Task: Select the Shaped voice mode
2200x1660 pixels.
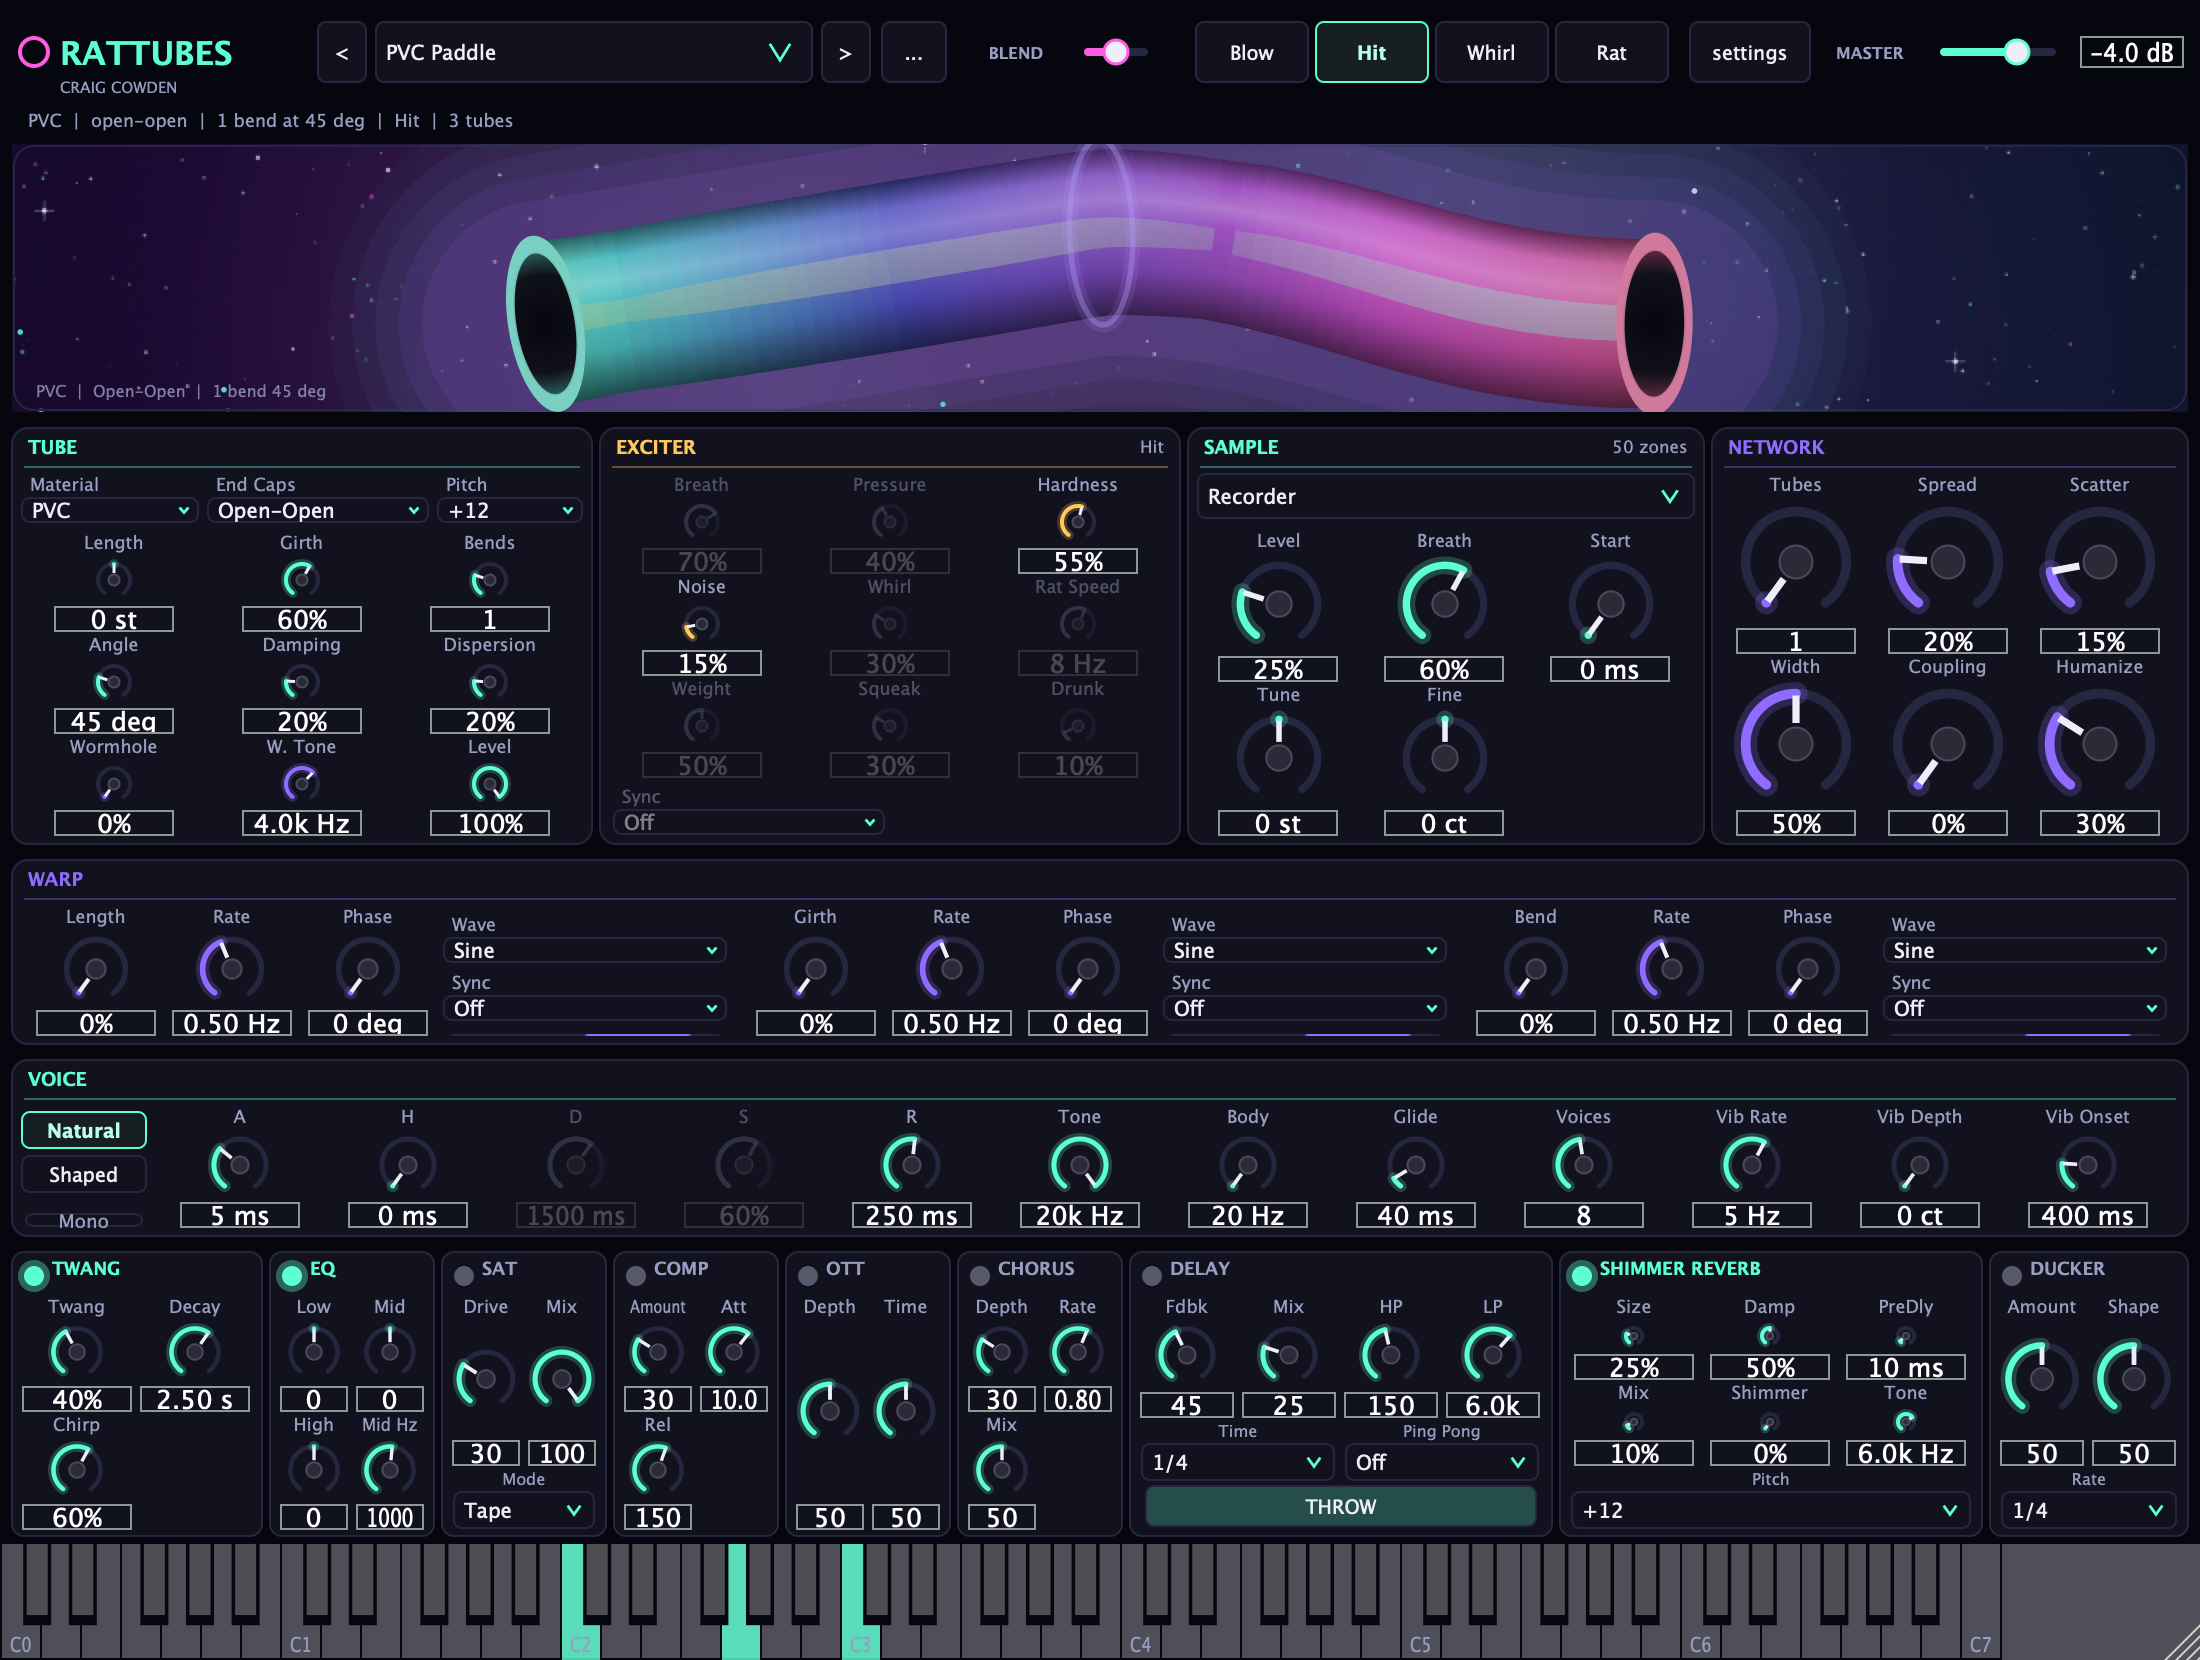Action: coord(84,1175)
